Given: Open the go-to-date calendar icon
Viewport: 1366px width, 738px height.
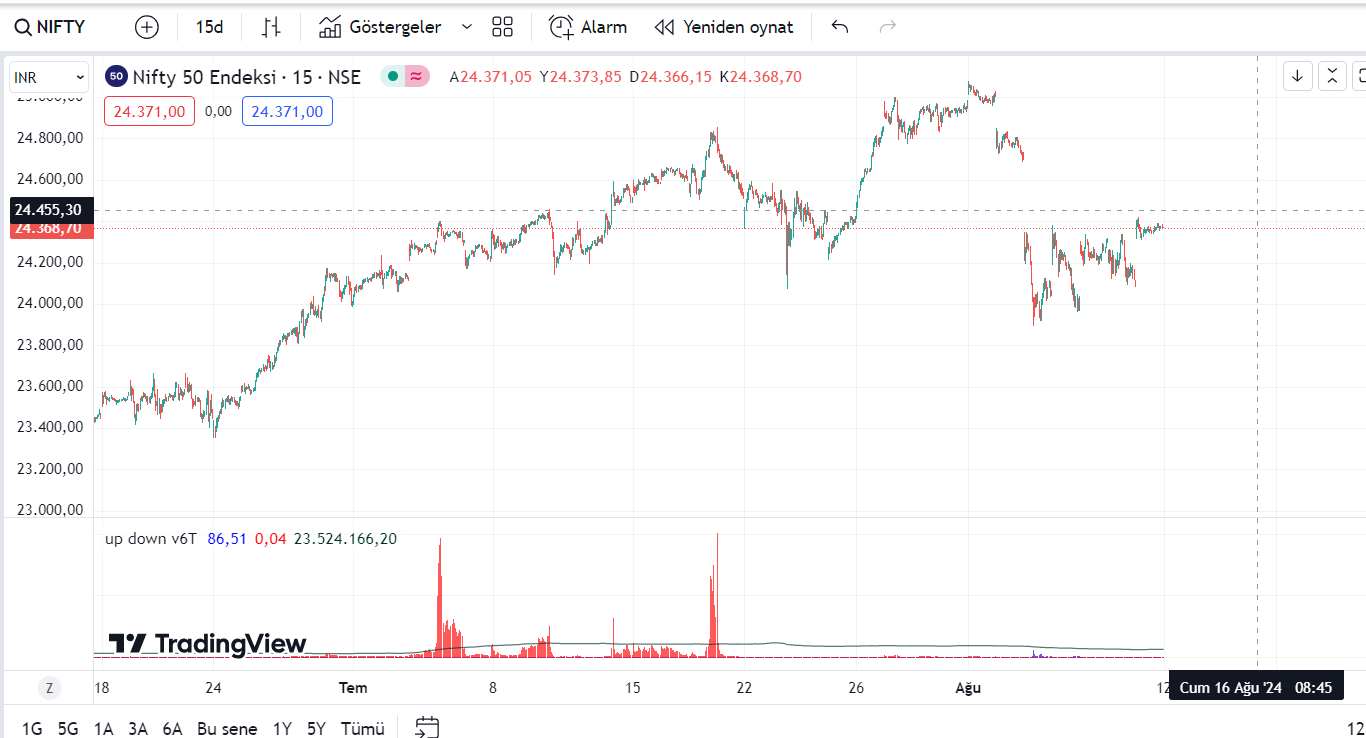Looking at the screenshot, I should point(427,727).
